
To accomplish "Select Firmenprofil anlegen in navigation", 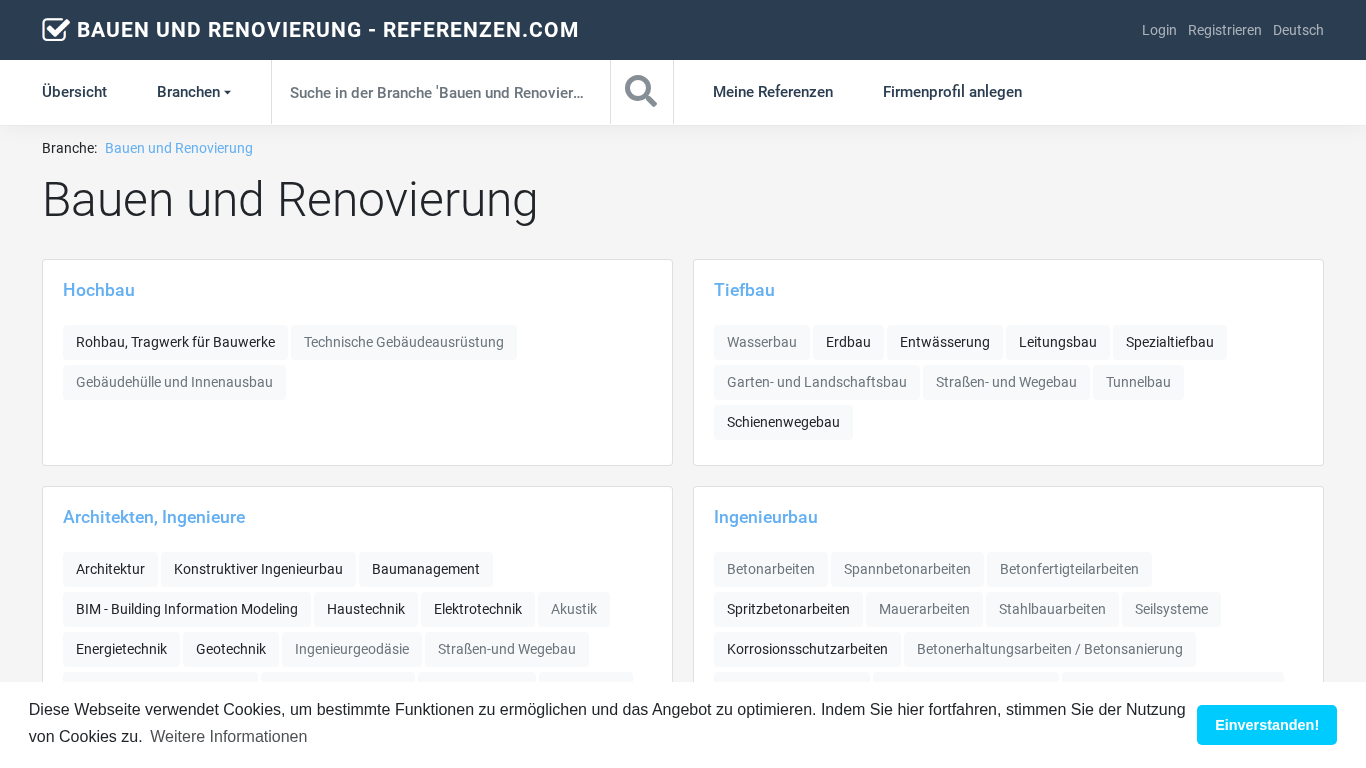I will (952, 92).
